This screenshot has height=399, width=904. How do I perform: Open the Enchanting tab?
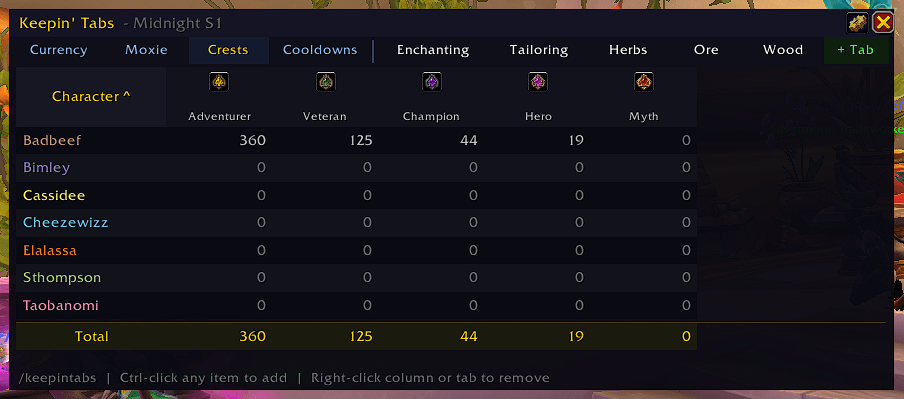coord(433,50)
